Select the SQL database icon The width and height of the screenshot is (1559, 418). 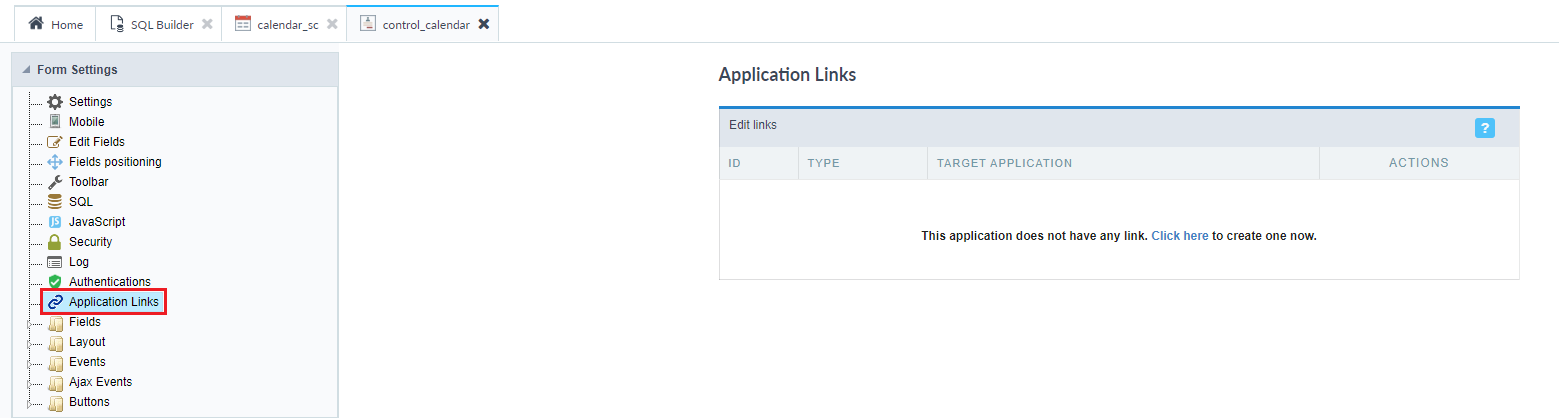(x=55, y=202)
